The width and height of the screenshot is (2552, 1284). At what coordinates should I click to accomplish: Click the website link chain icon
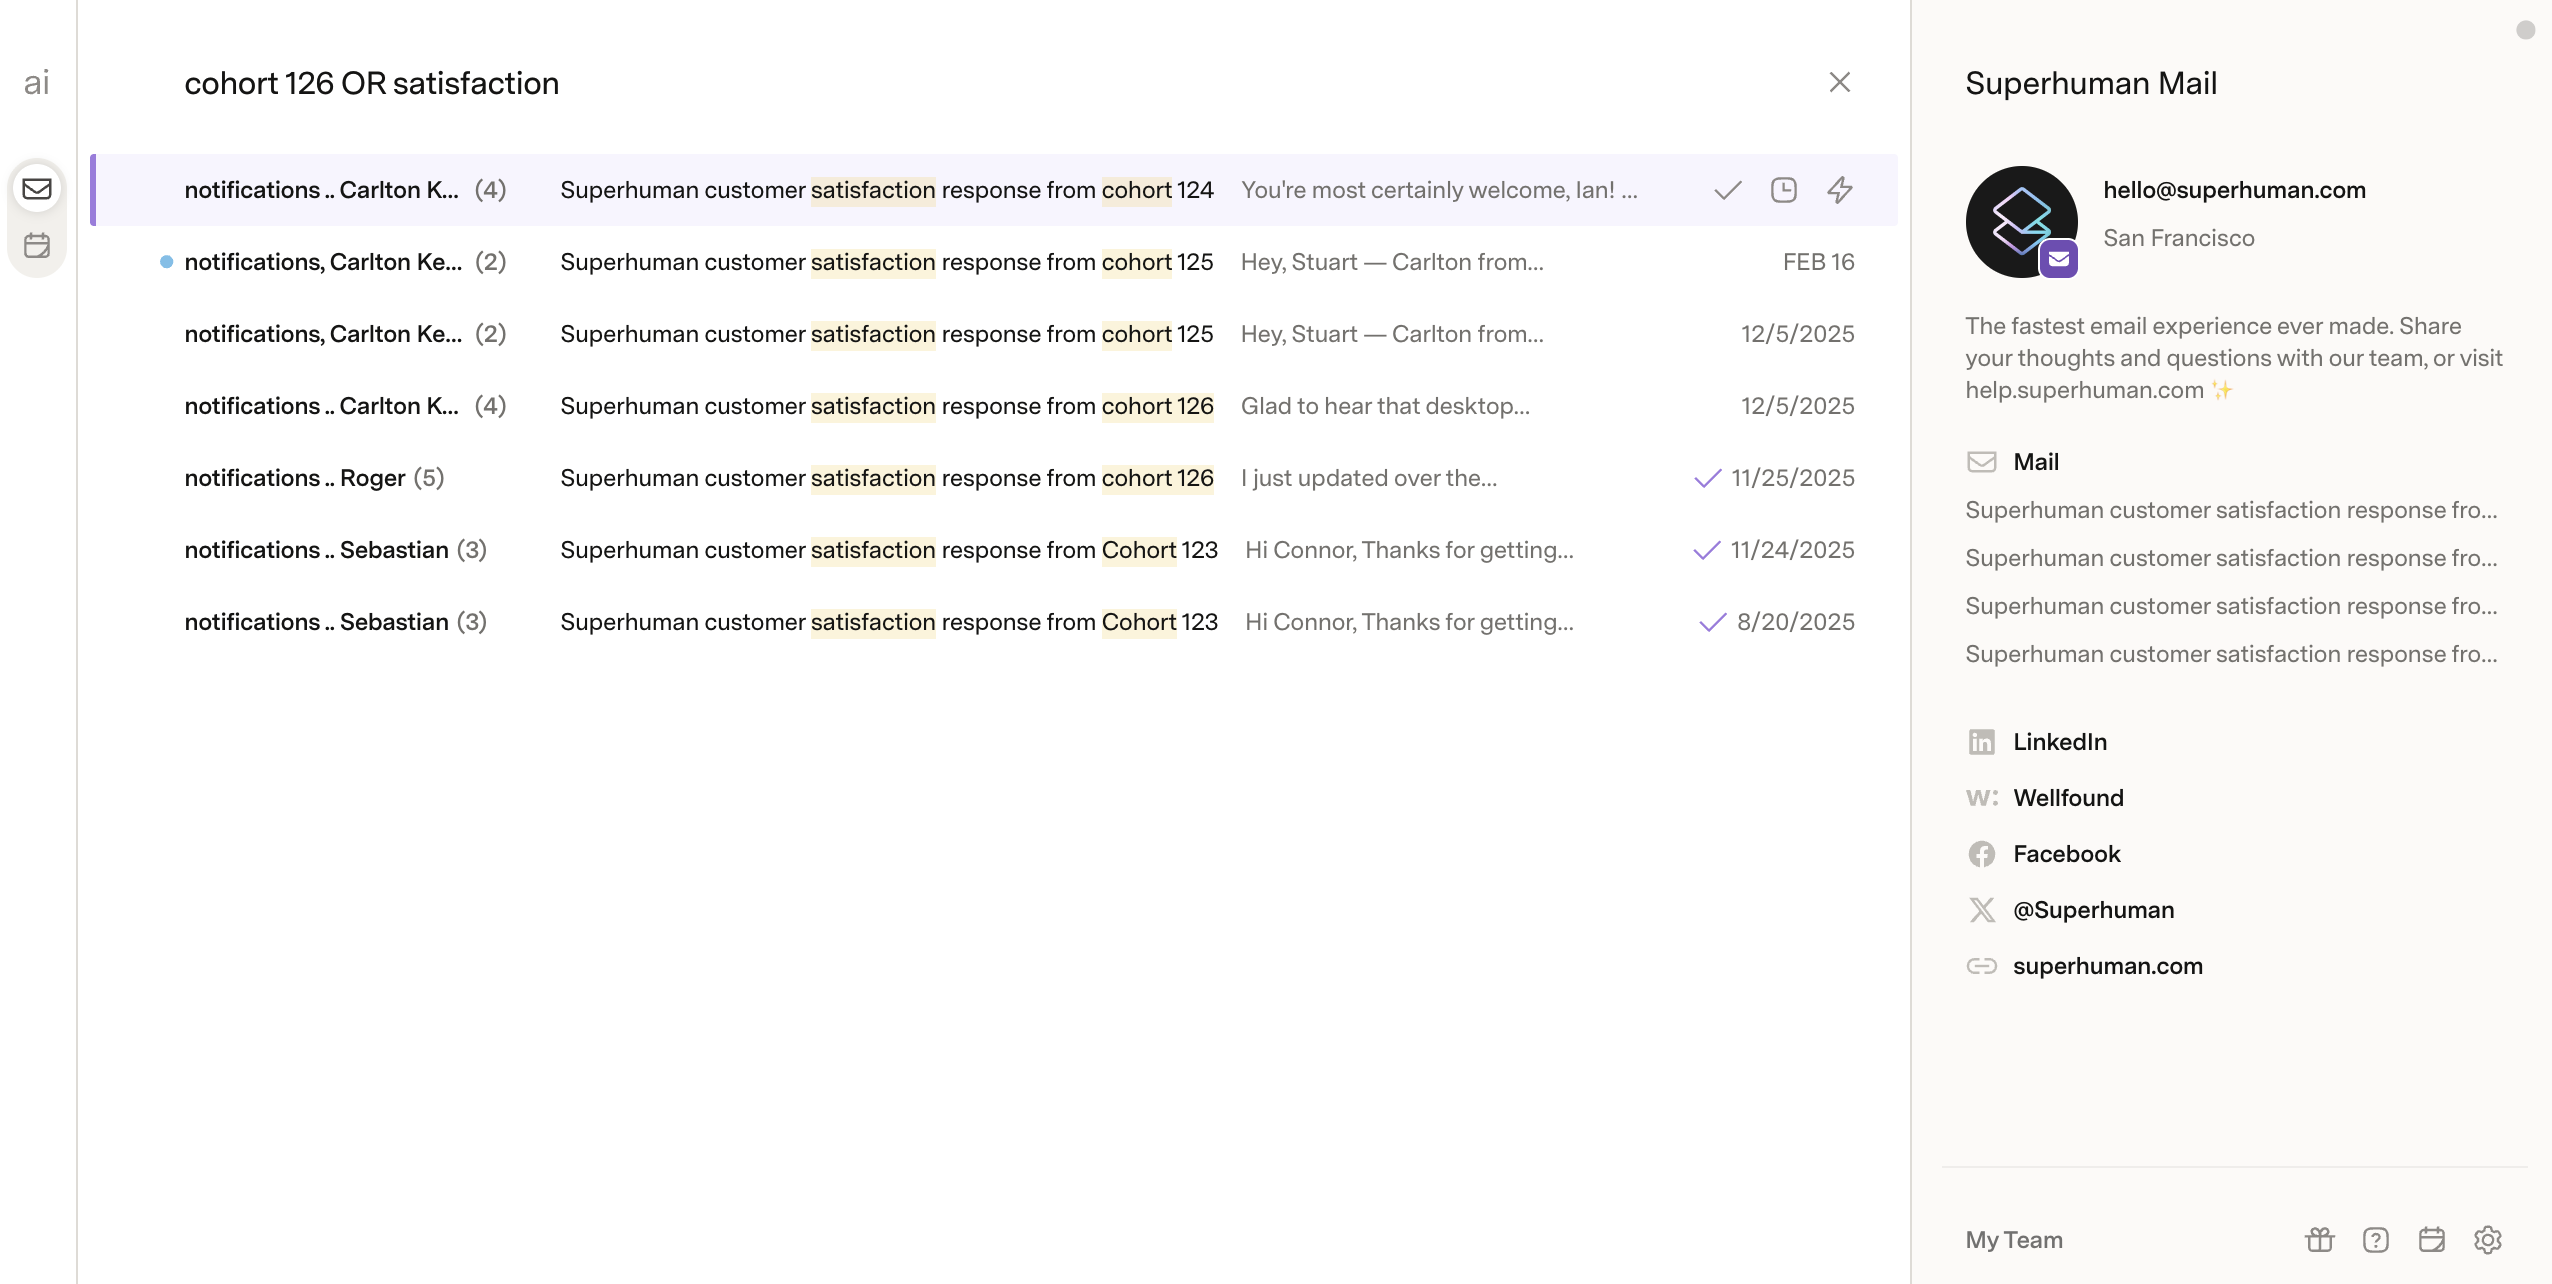[1982, 966]
